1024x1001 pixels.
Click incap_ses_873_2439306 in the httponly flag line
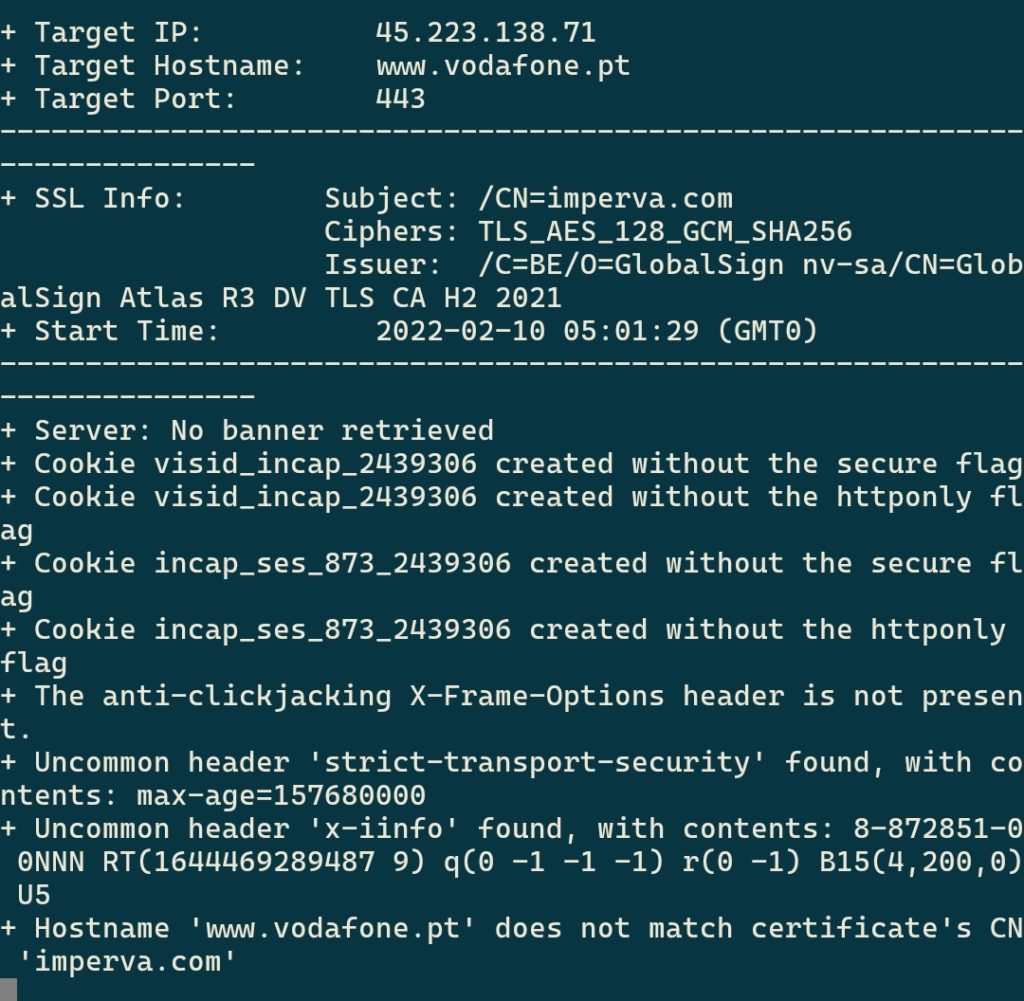pyautogui.click(x=332, y=631)
